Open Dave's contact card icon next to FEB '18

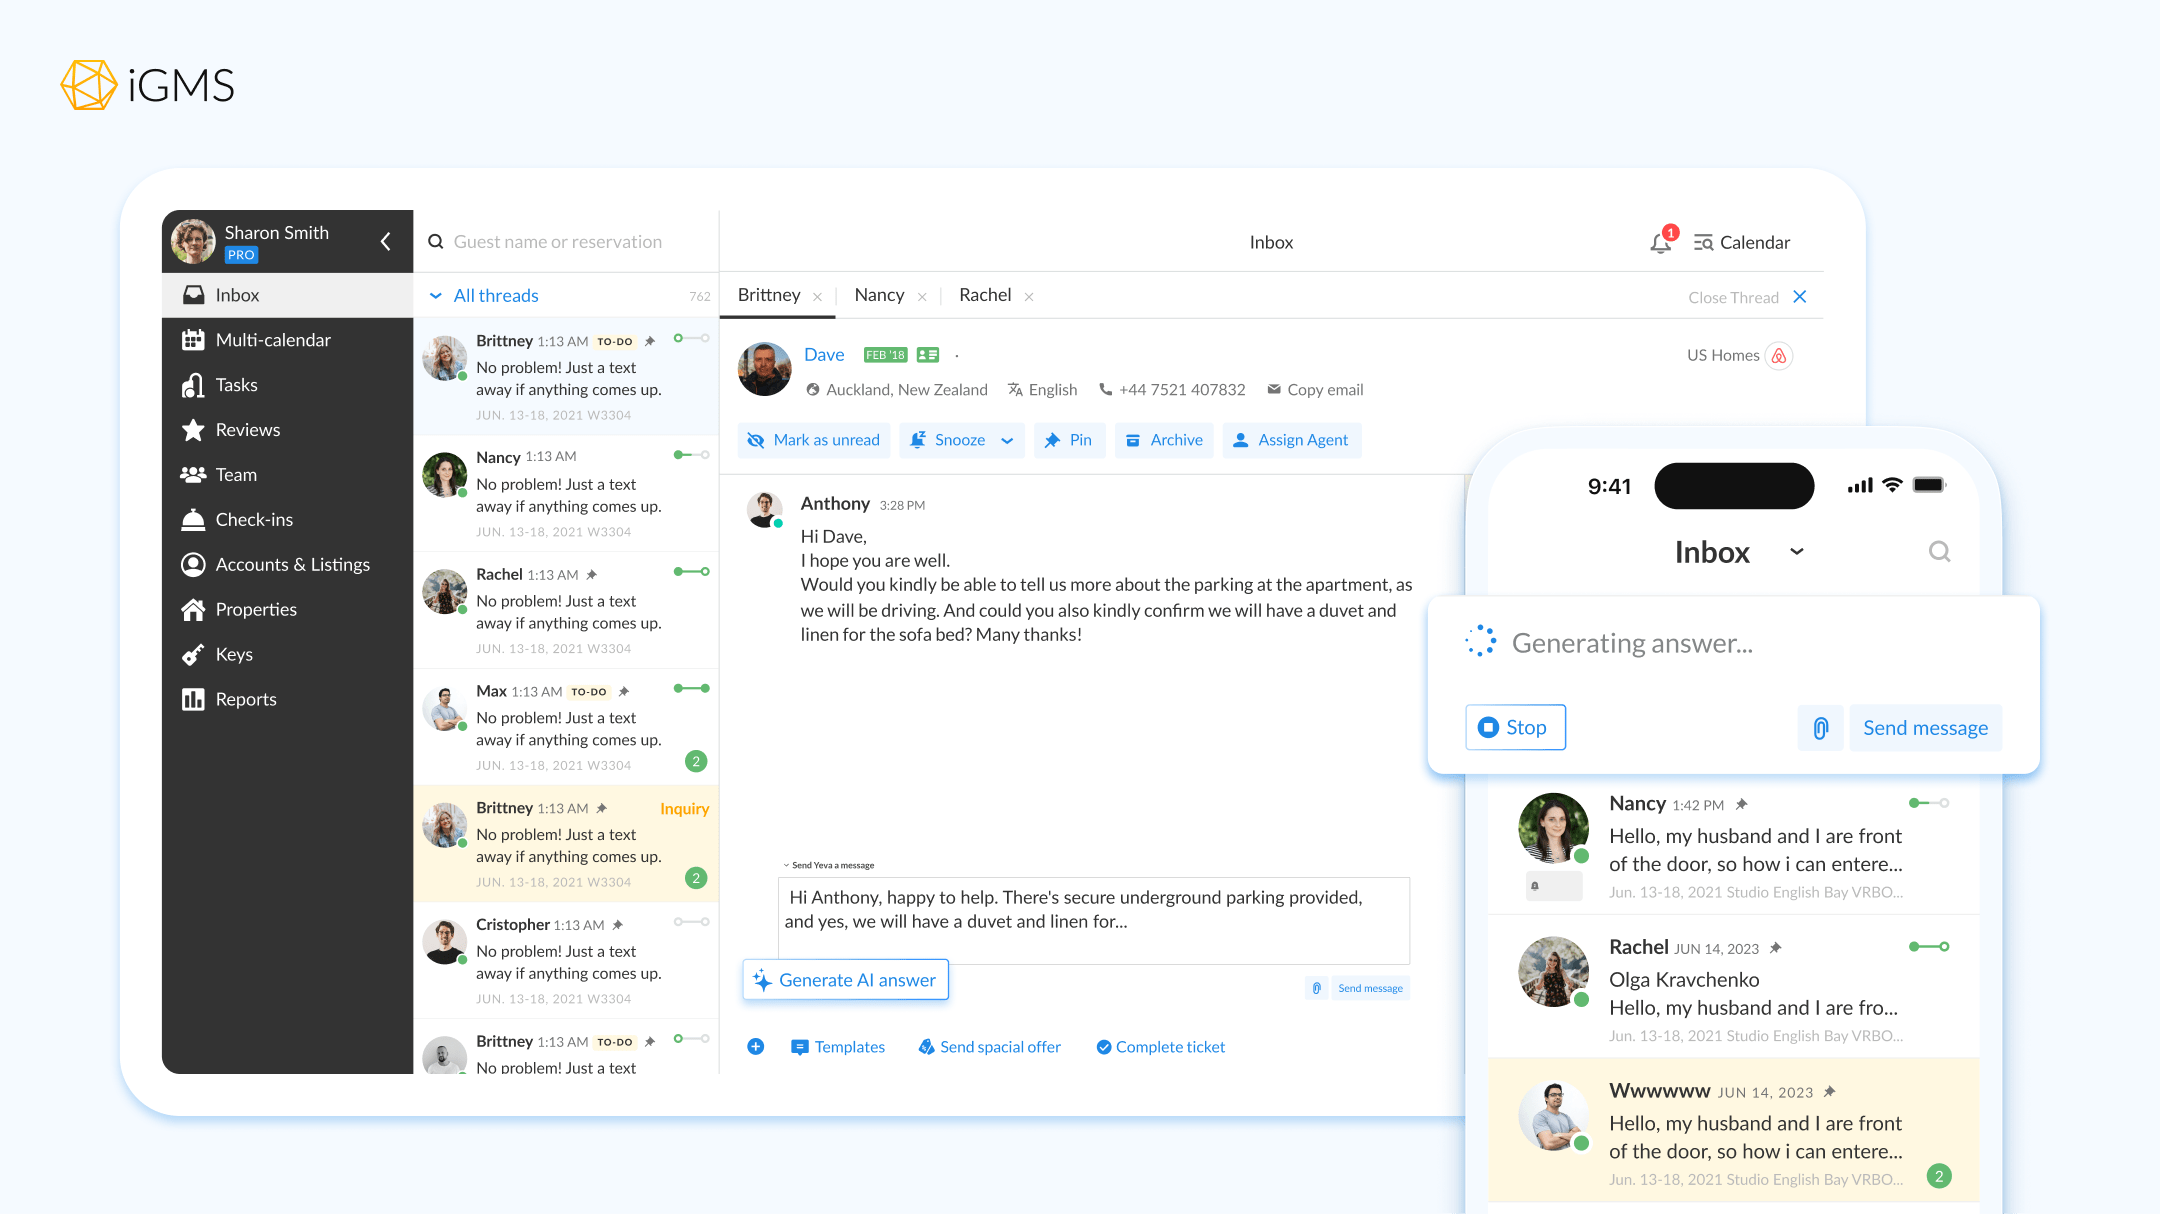[926, 354]
